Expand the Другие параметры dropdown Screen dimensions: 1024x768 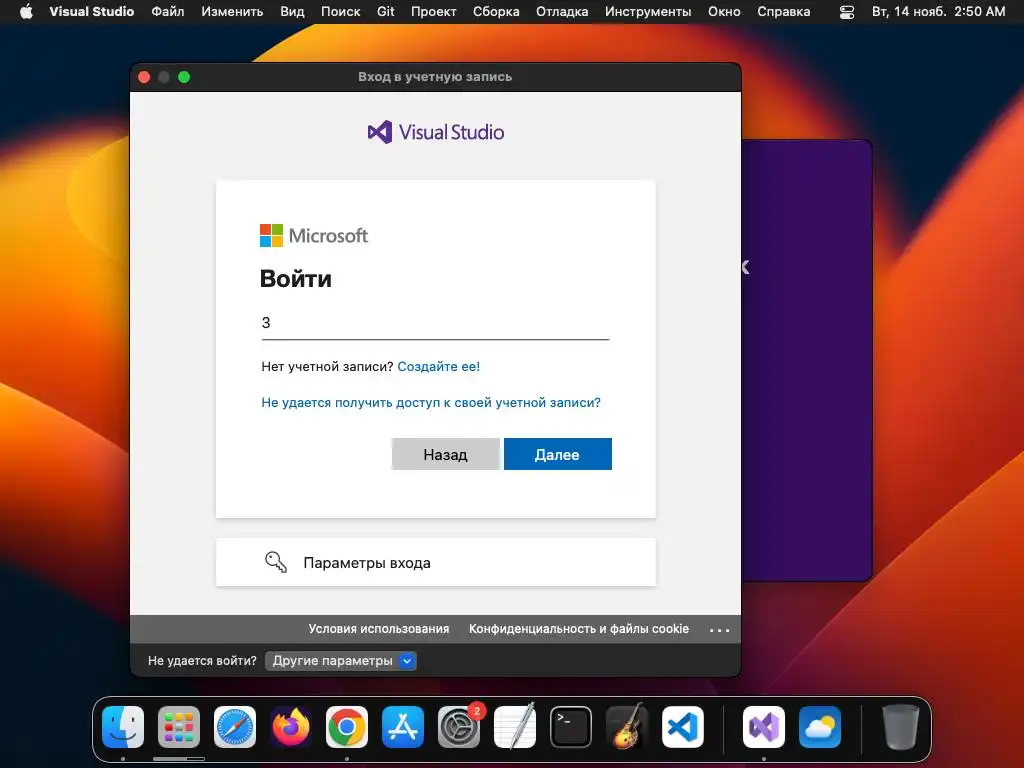tap(341, 661)
